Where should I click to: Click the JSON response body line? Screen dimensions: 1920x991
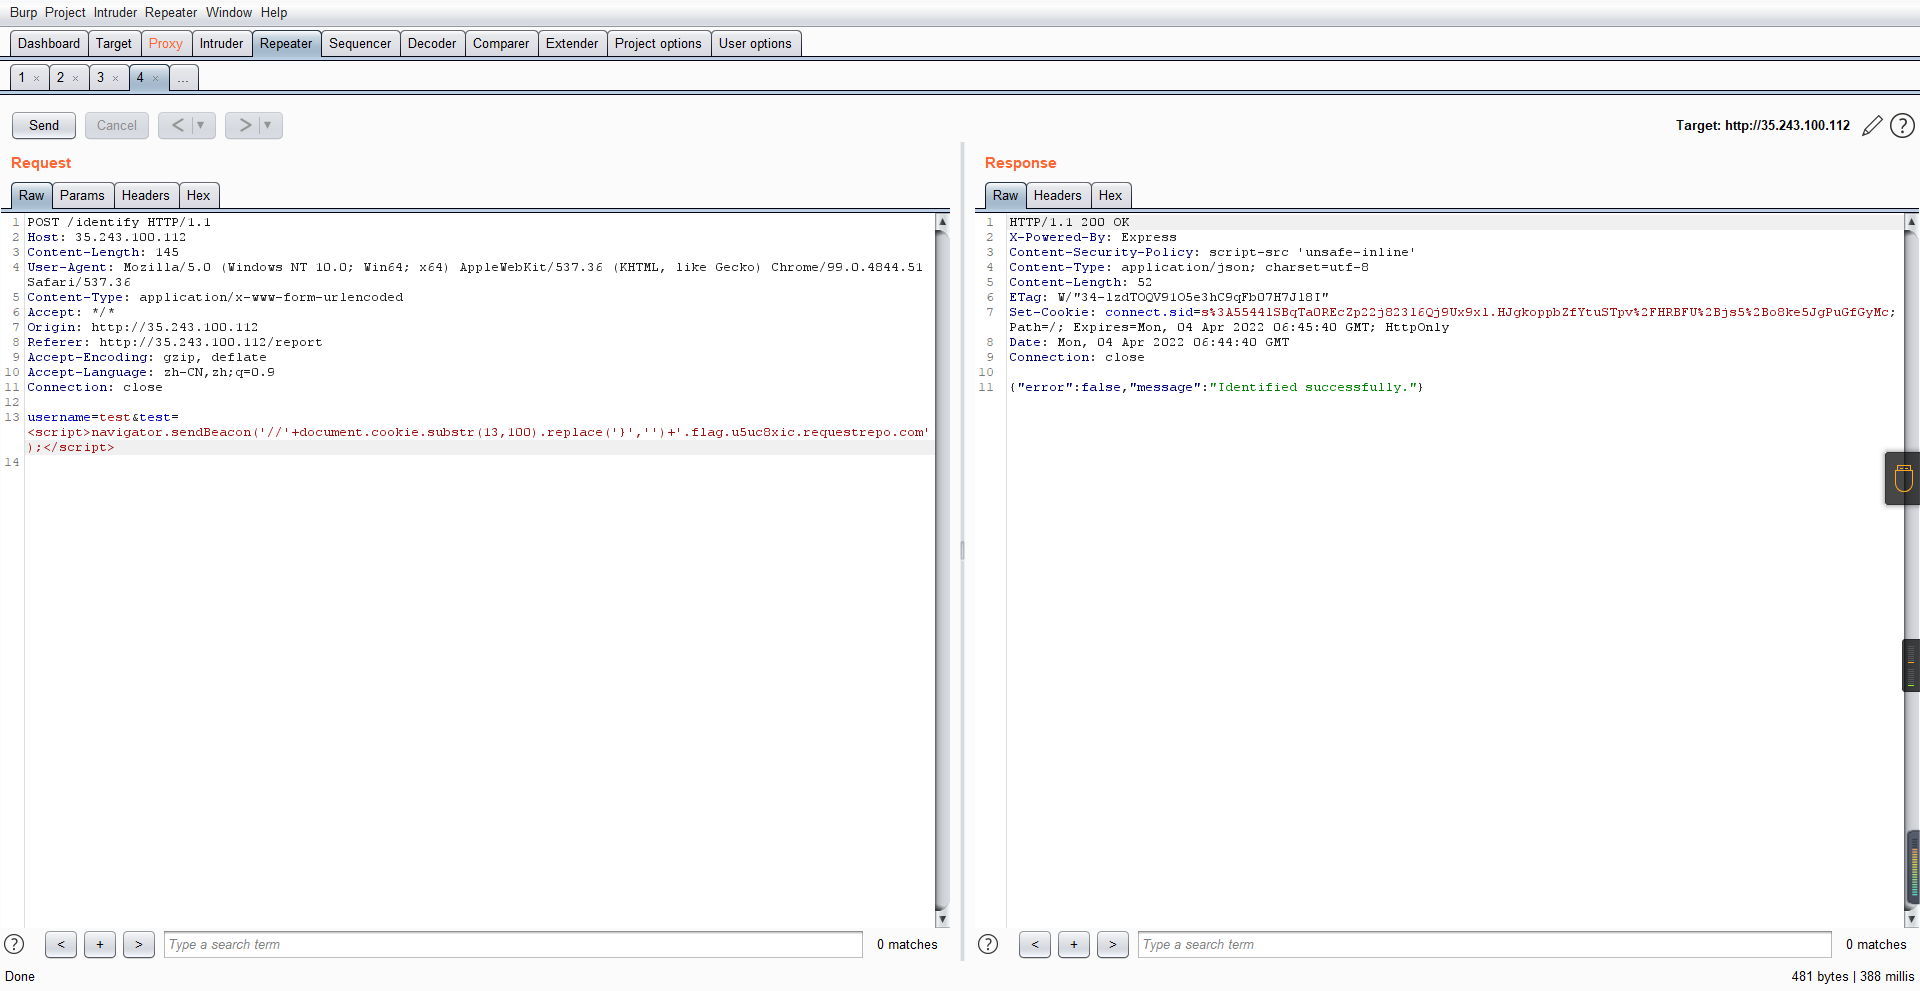coord(1216,387)
